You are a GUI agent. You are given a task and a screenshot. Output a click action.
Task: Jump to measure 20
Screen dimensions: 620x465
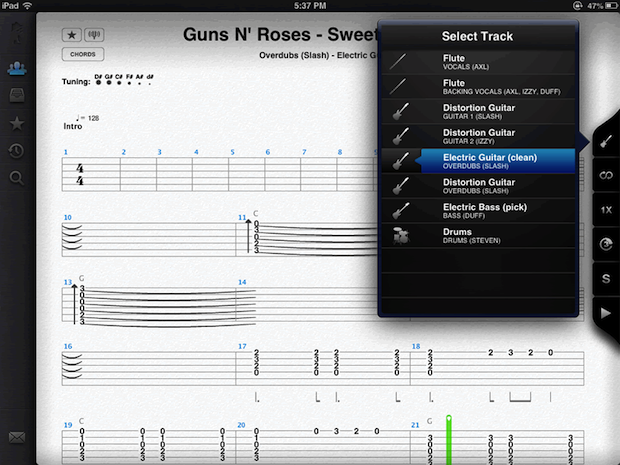click(241, 425)
